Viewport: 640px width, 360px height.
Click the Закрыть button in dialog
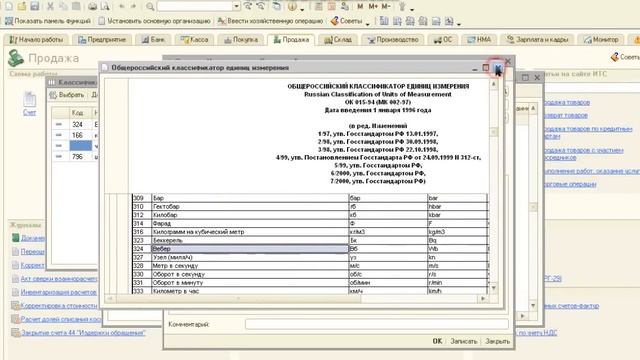[497, 341]
